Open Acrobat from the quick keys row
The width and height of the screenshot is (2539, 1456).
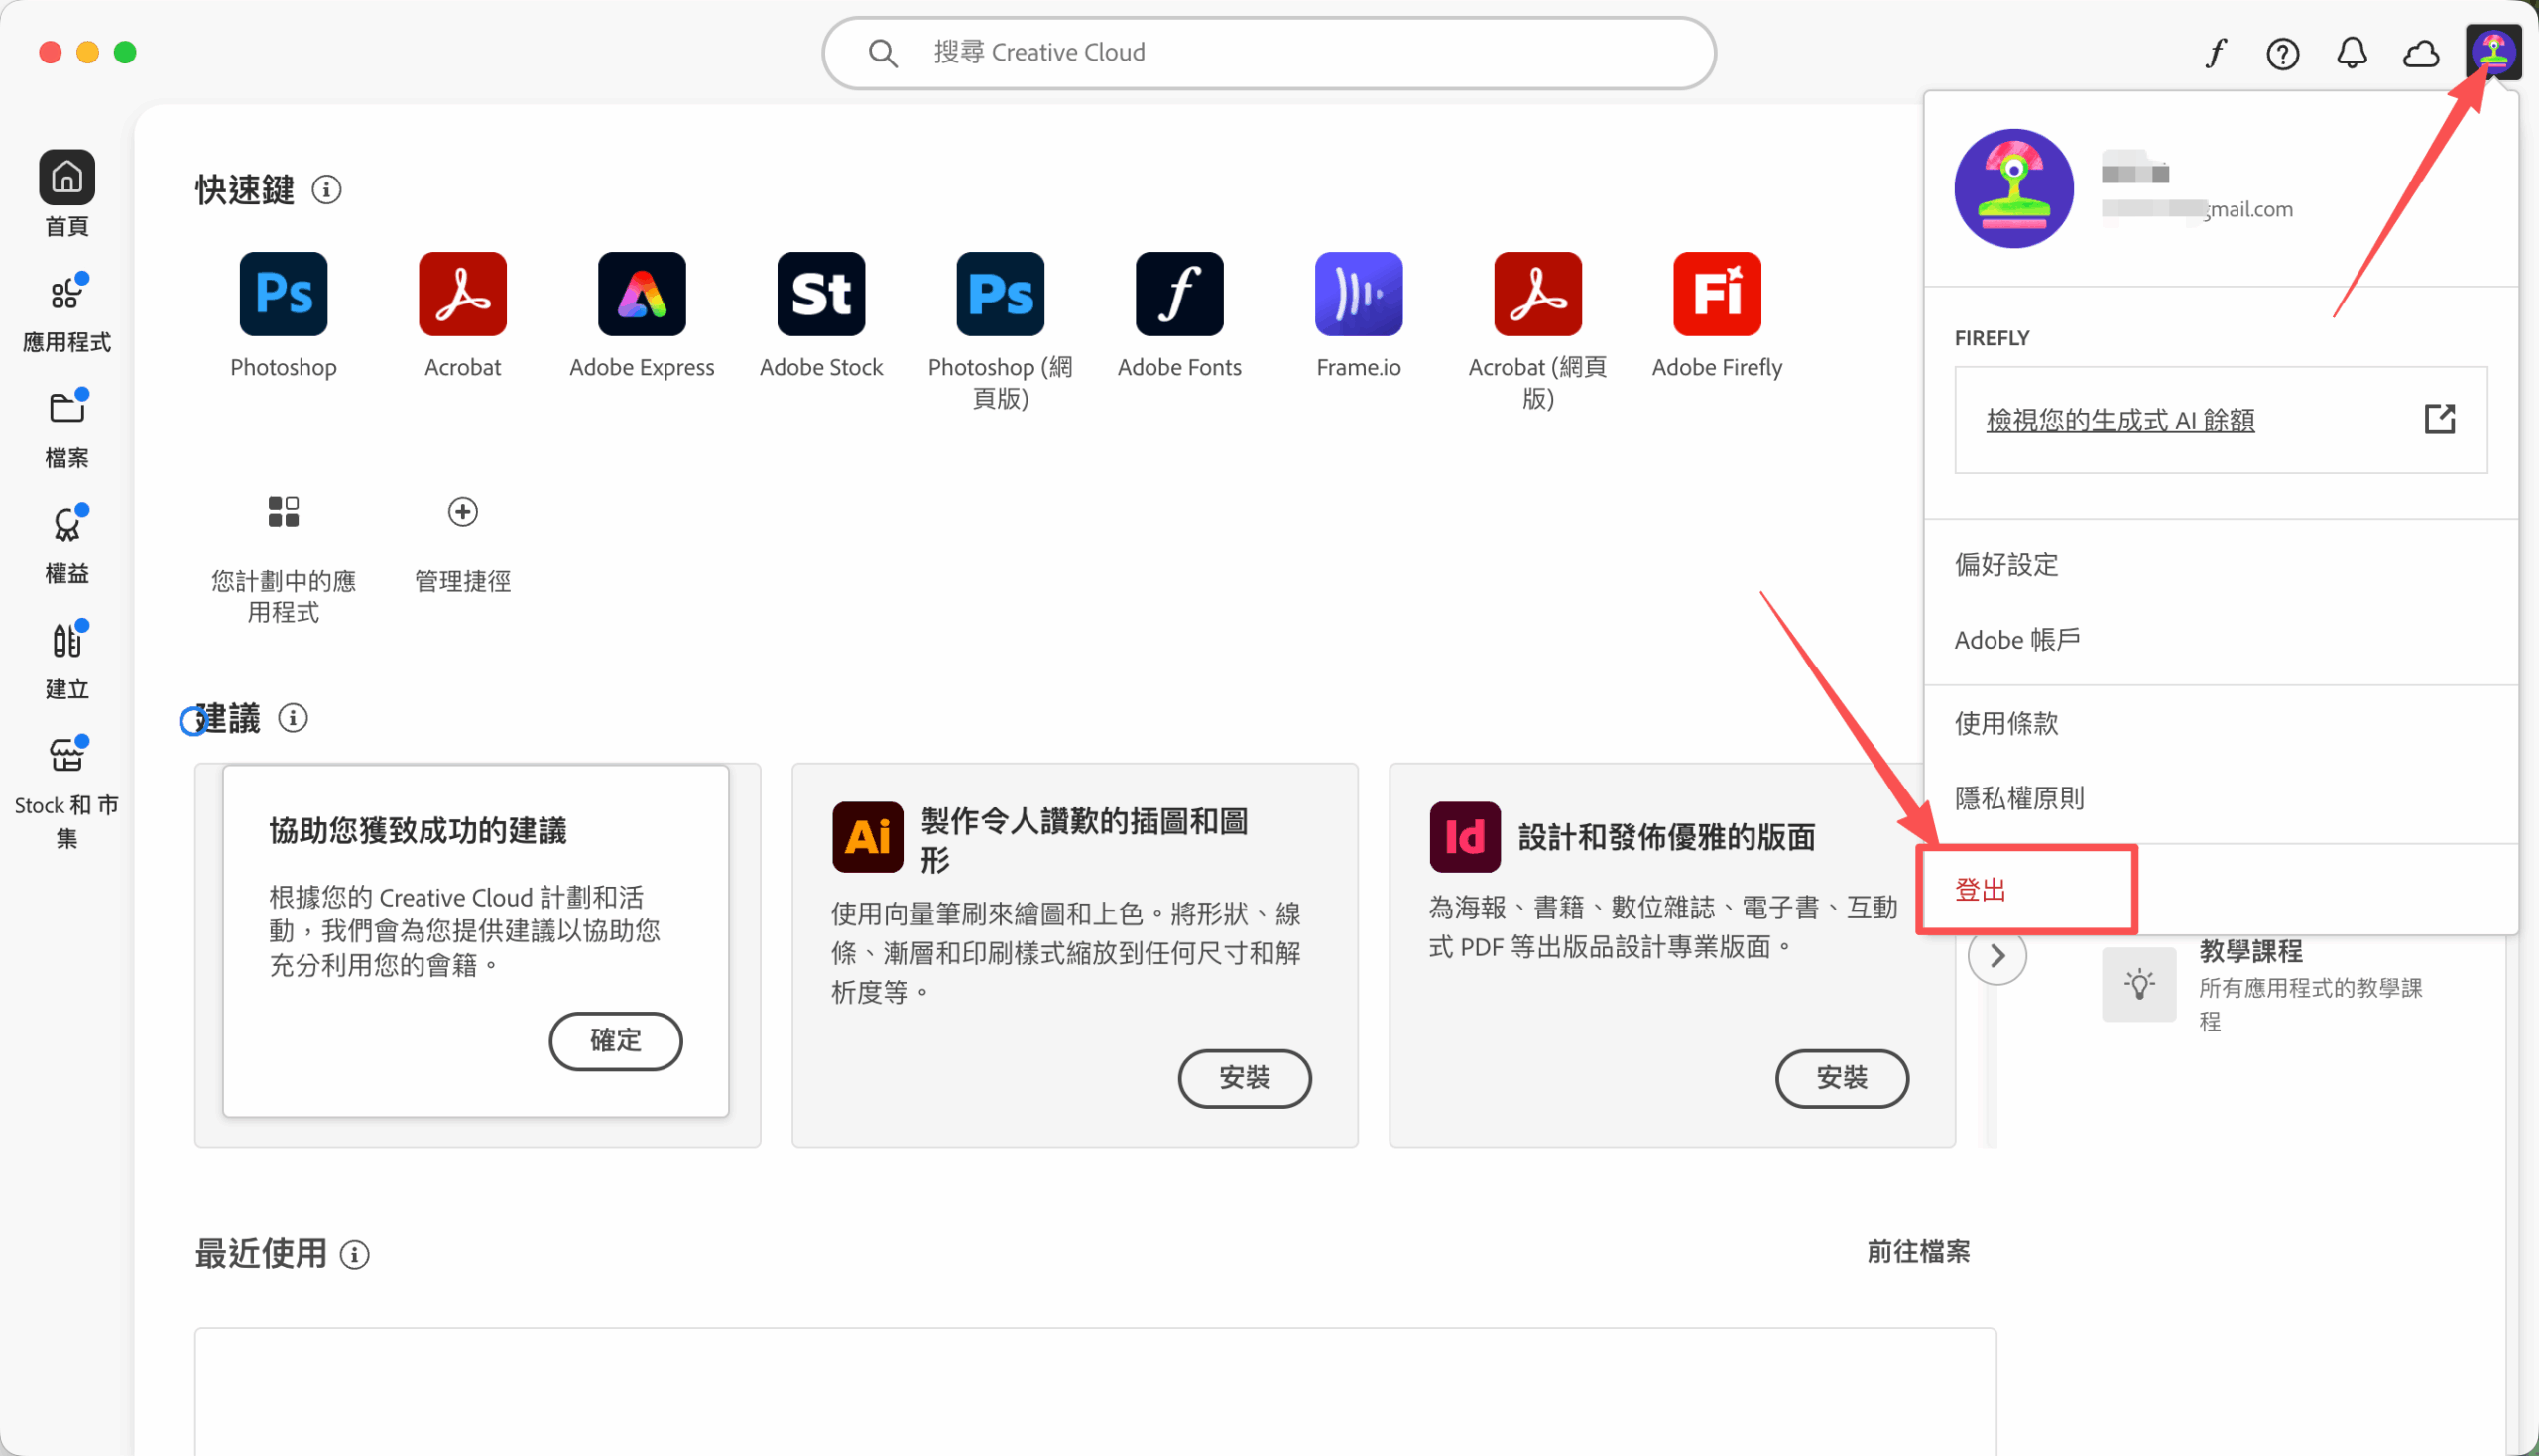(462, 293)
